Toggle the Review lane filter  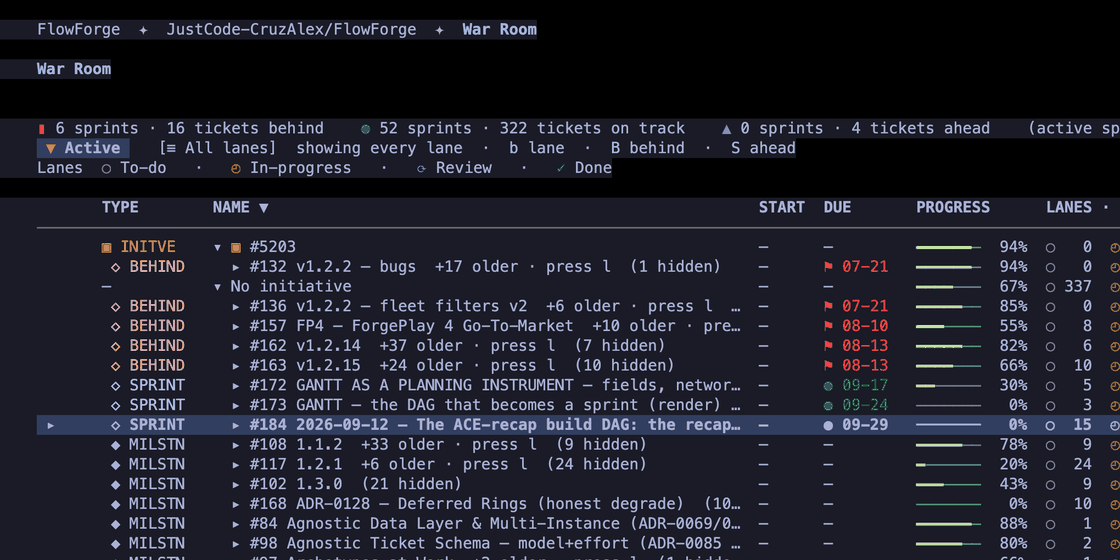coord(454,169)
